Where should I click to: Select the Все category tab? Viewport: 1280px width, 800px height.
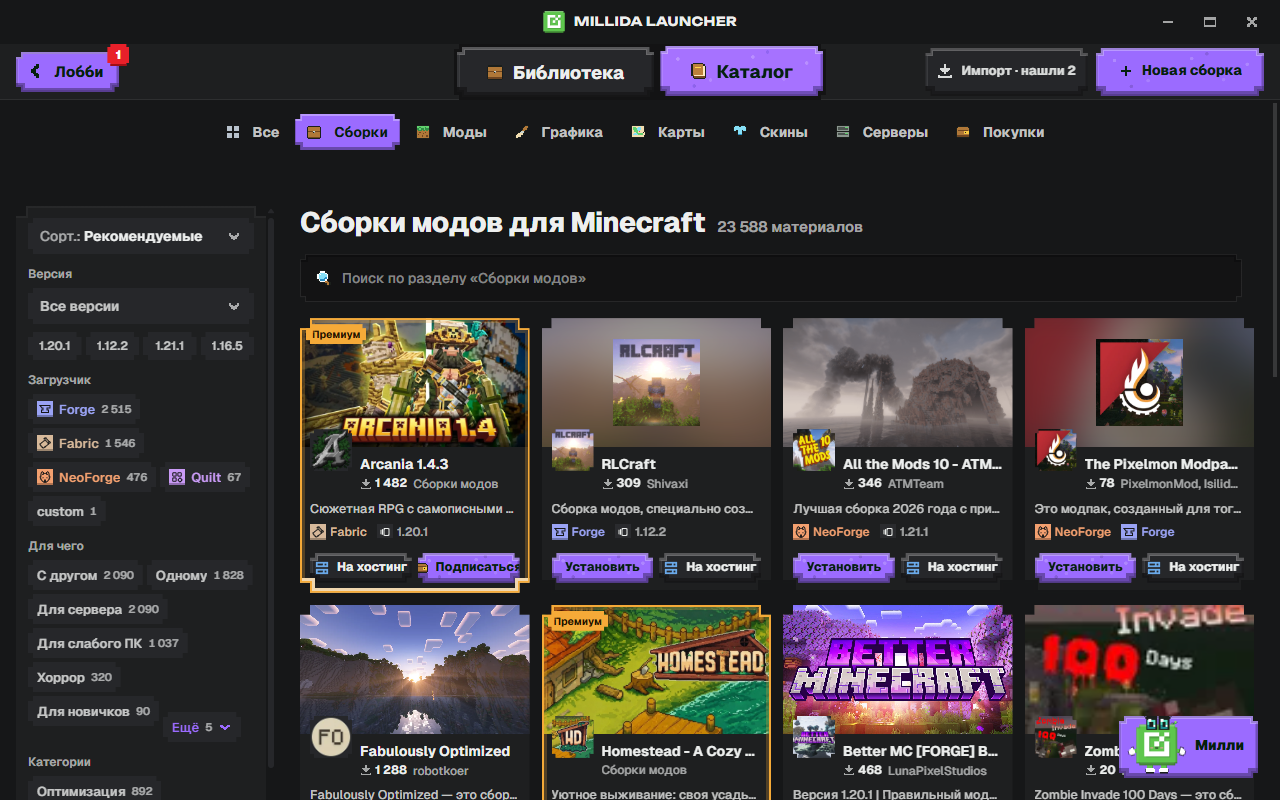253,132
